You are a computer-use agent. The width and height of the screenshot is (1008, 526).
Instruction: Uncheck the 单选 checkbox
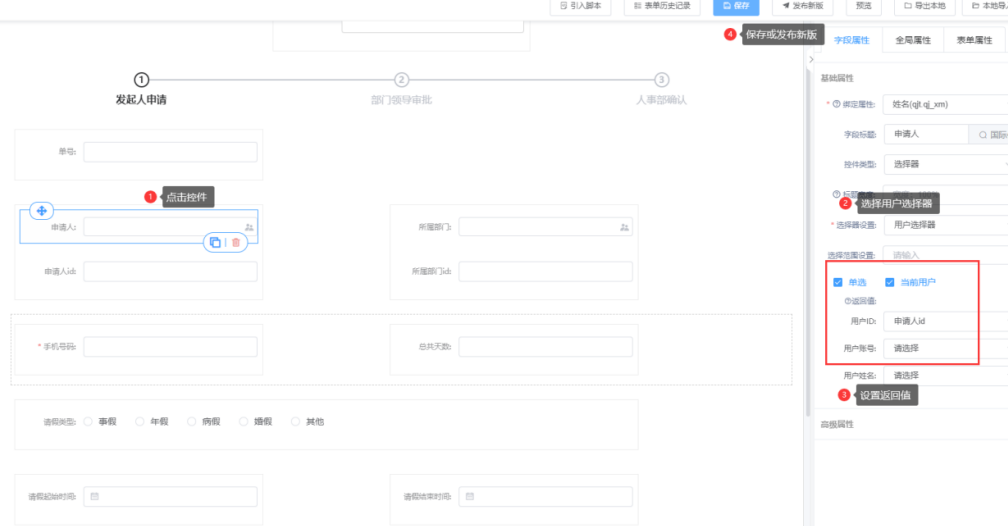click(838, 282)
